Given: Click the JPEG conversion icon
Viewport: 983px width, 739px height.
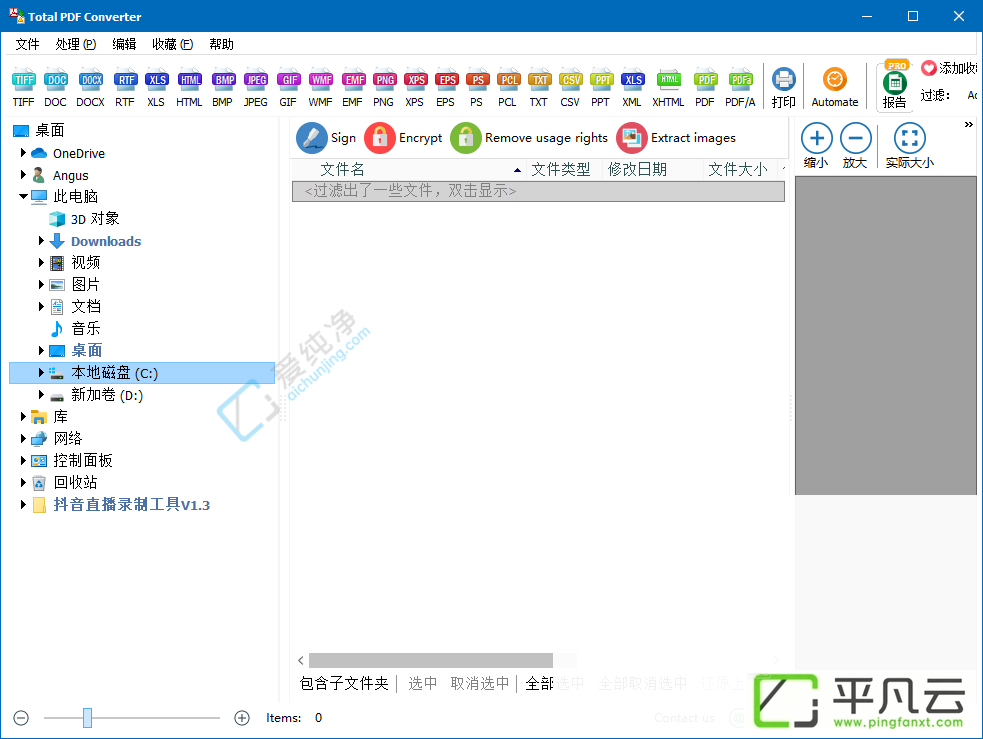Looking at the screenshot, I should (x=256, y=88).
